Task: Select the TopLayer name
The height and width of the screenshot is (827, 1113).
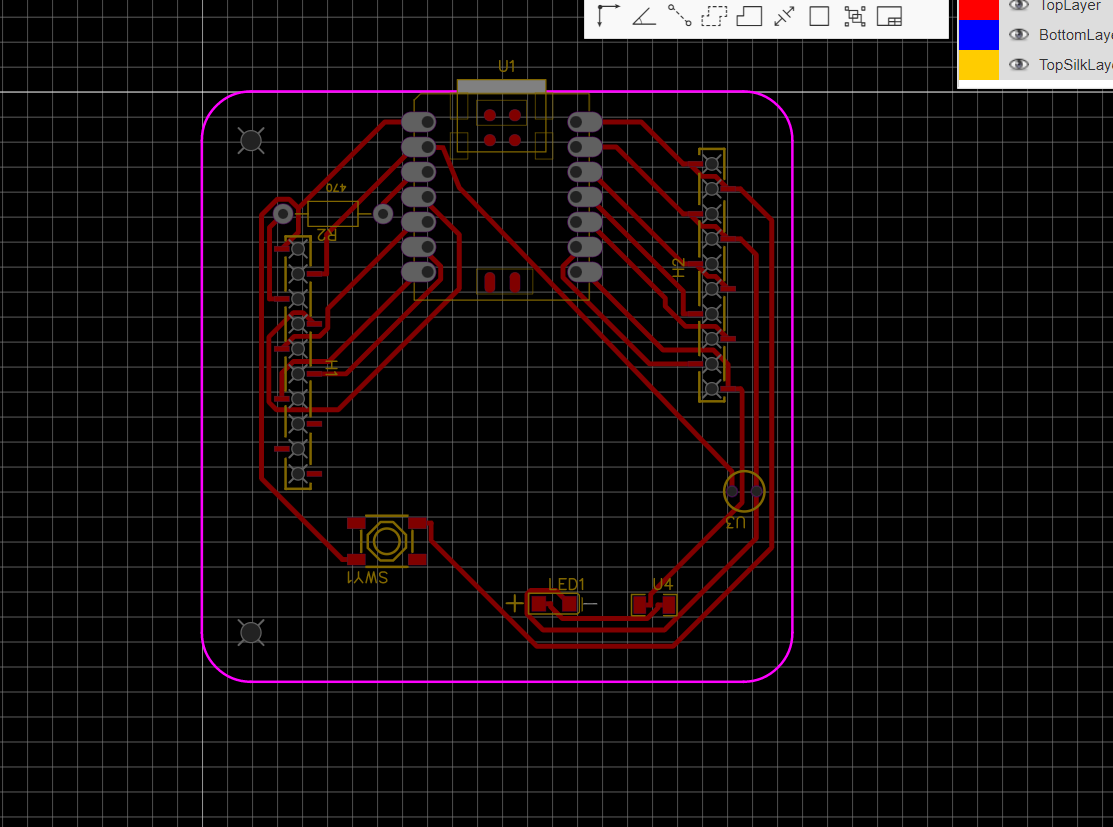Action: coord(1070,6)
